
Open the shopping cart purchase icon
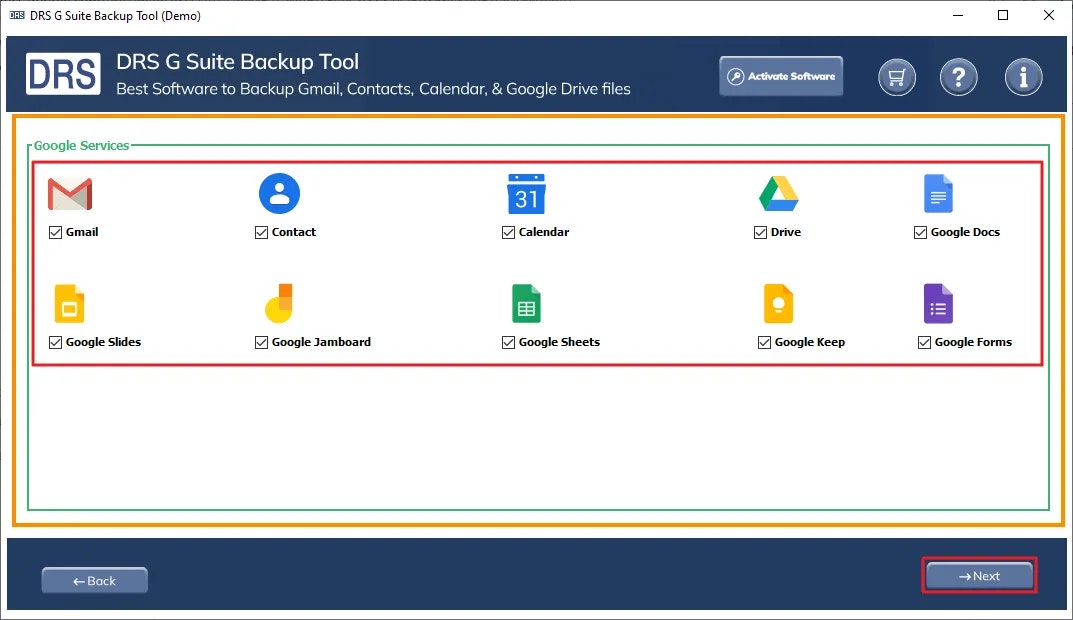pos(896,77)
